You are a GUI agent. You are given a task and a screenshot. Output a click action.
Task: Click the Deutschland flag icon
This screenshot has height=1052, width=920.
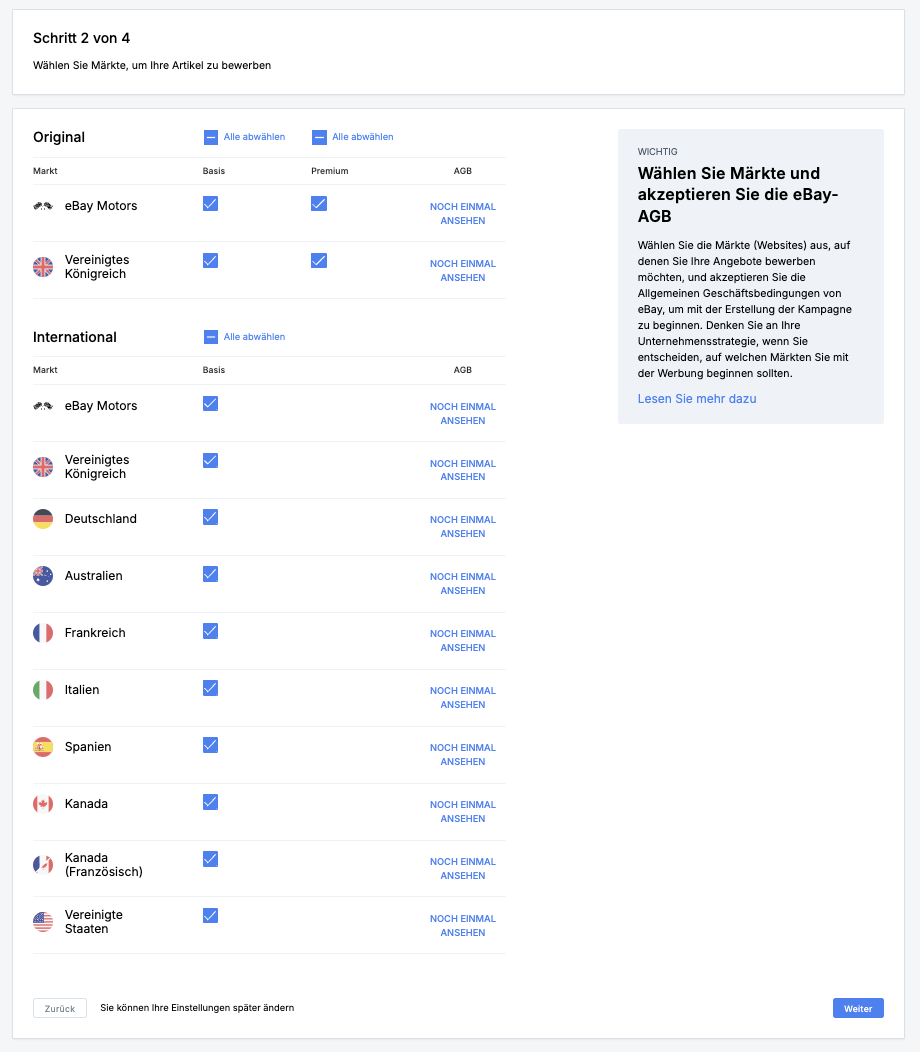tap(43, 519)
